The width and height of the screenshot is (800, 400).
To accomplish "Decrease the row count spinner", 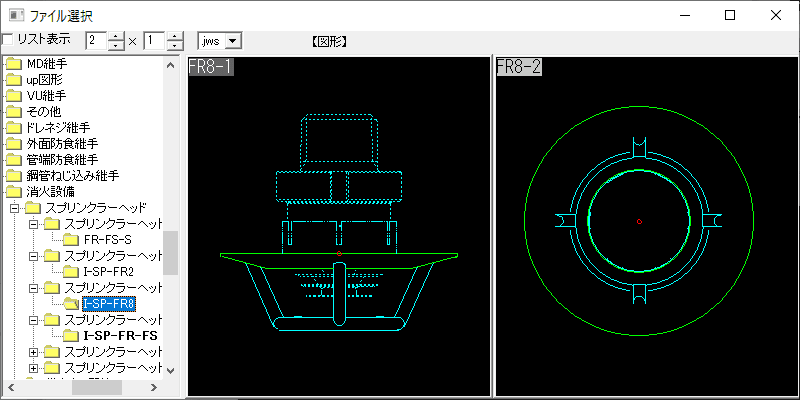I will click(x=175, y=46).
